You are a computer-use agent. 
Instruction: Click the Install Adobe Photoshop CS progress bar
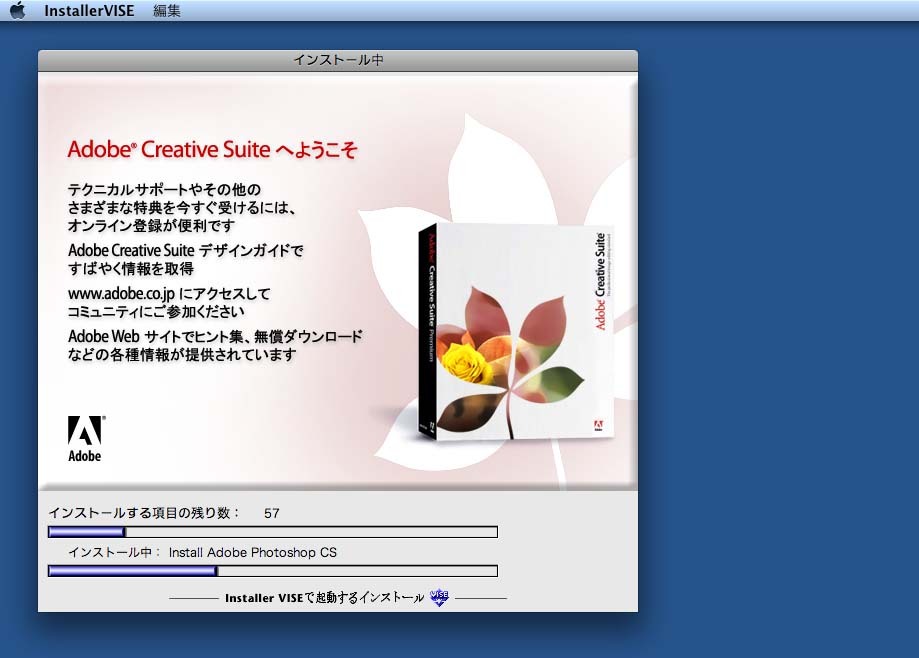tap(273, 571)
